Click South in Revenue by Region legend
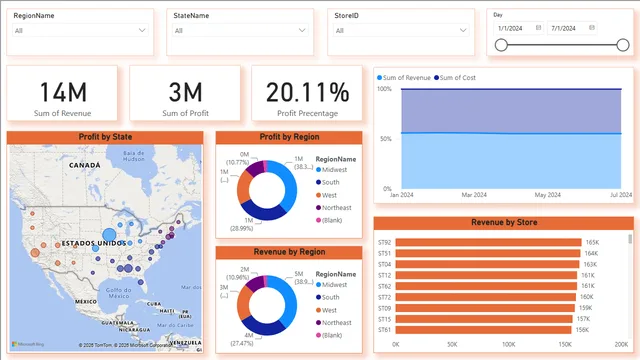The width and height of the screenshot is (640, 360). [328, 298]
